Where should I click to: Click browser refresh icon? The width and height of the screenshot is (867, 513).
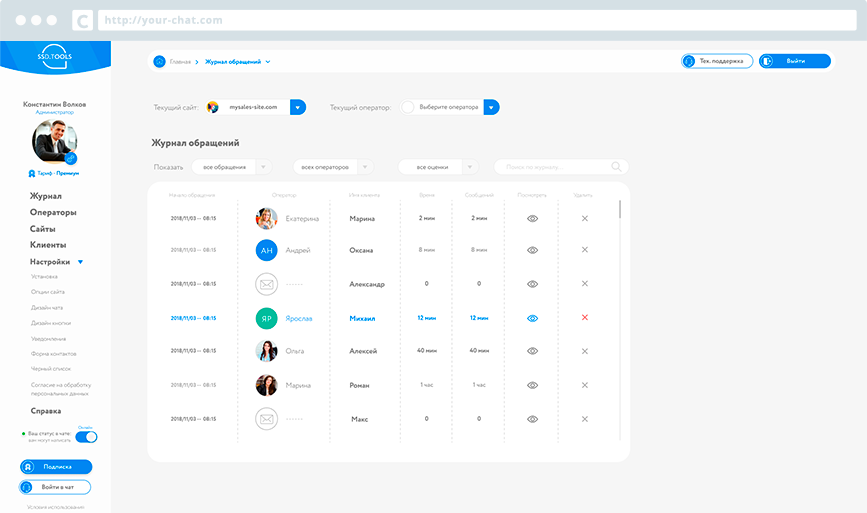[82, 20]
